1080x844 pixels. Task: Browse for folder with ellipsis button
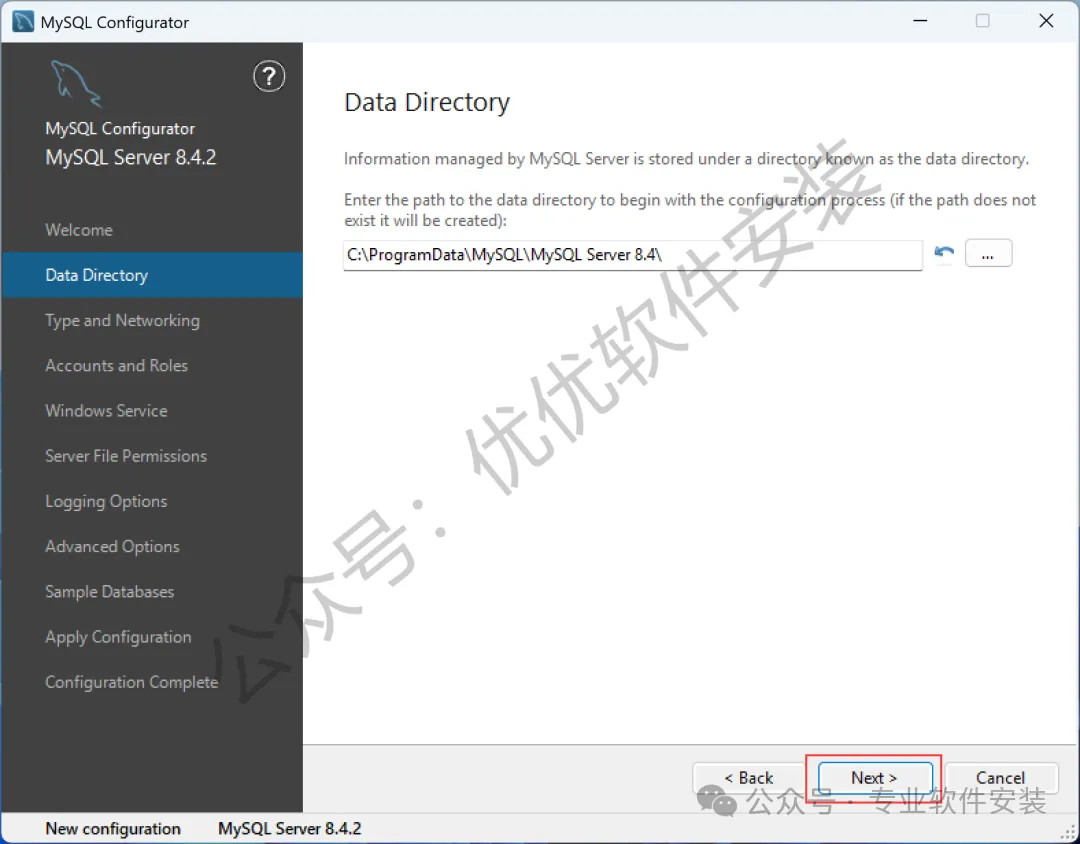(988, 254)
